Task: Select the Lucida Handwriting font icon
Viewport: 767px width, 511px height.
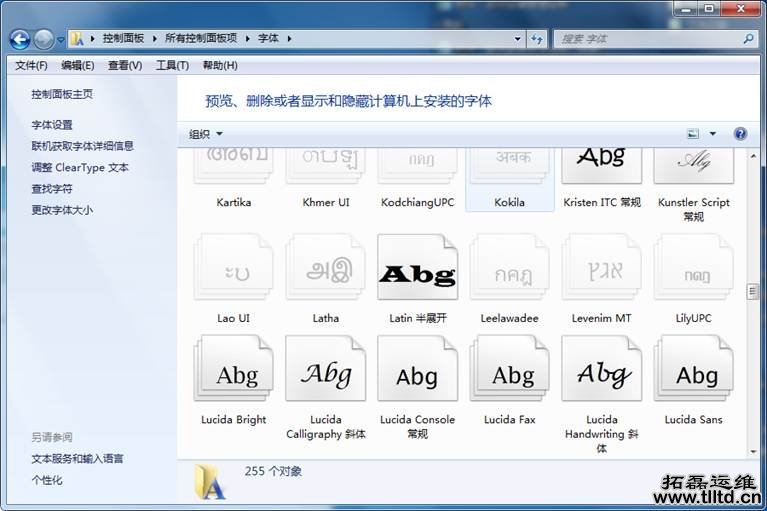Action: pos(601,370)
